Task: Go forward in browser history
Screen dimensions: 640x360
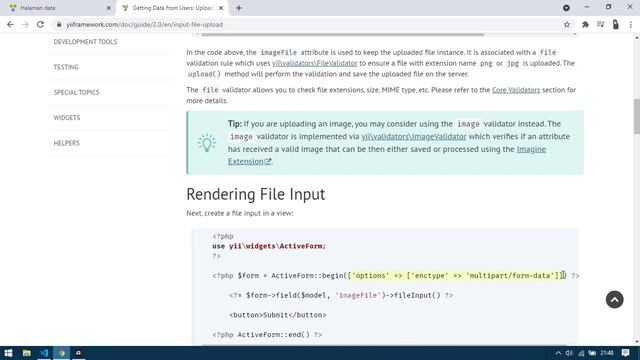Action: pos(25,24)
